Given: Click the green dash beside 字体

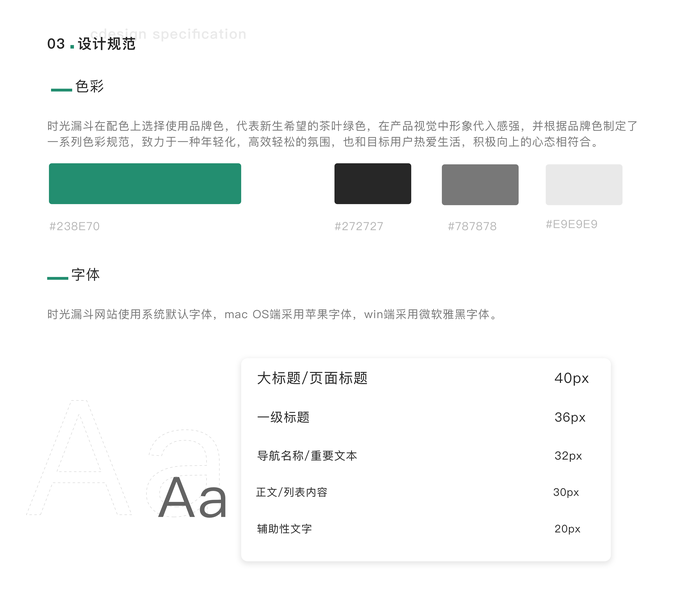Looking at the screenshot, I should coord(57,277).
